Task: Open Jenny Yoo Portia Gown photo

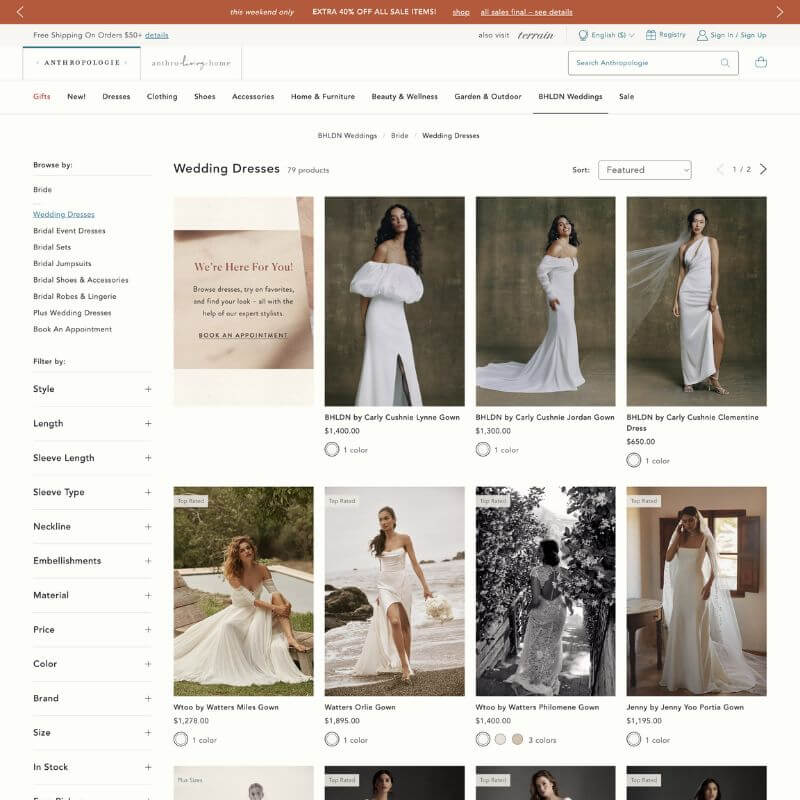Action: (696, 591)
